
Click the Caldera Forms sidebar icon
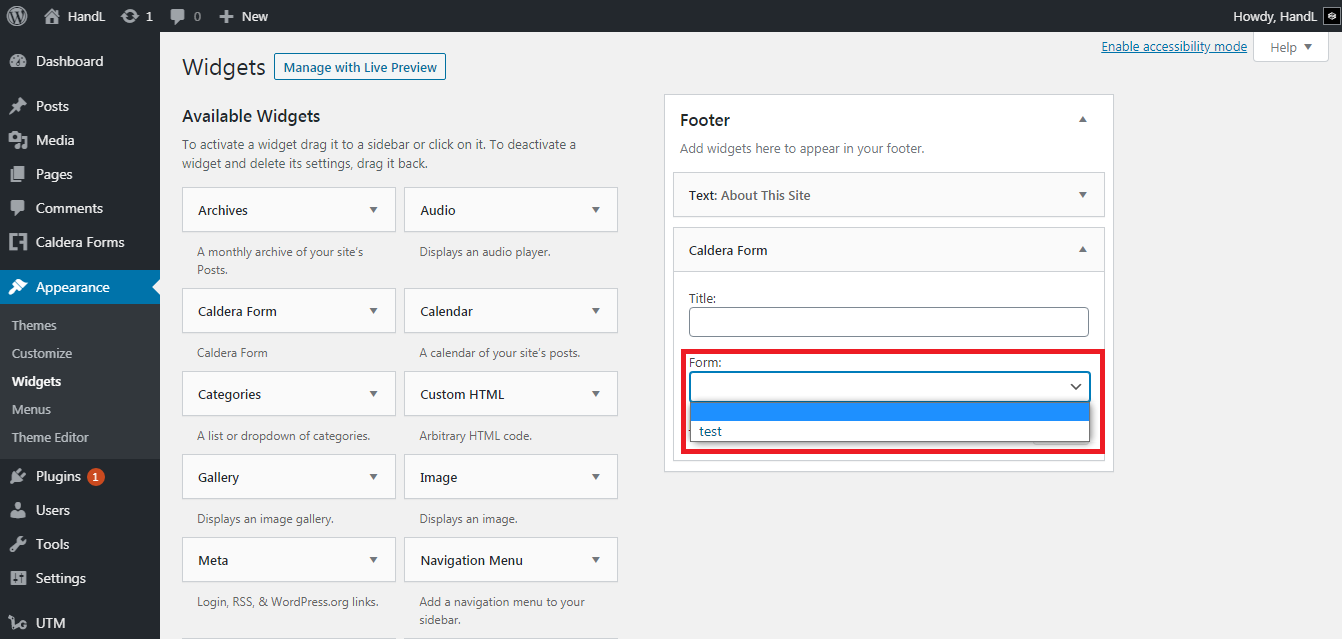(x=17, y=242)
